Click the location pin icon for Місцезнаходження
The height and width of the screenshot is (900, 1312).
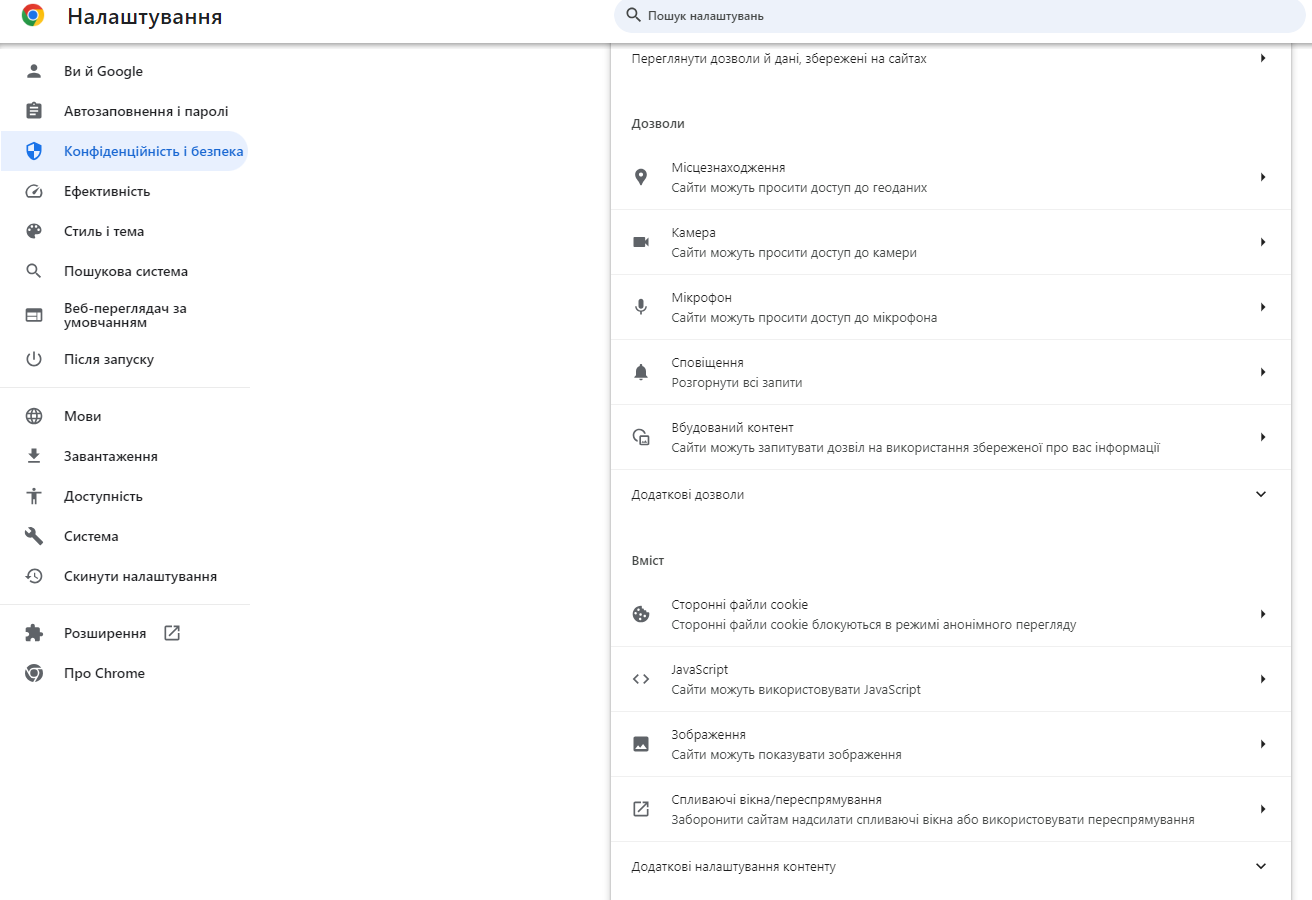pyautogui.click(x=641, y=177)
